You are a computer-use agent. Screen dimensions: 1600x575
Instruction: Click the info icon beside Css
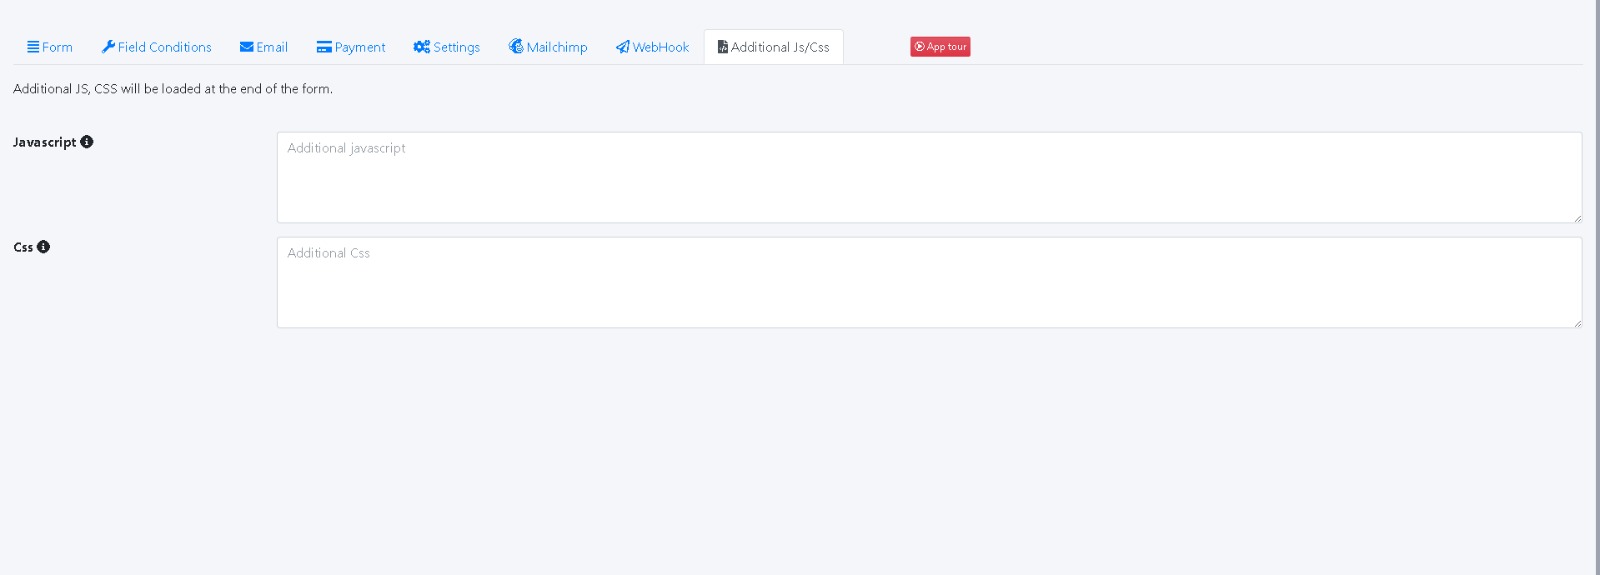[x=43, y=247]
